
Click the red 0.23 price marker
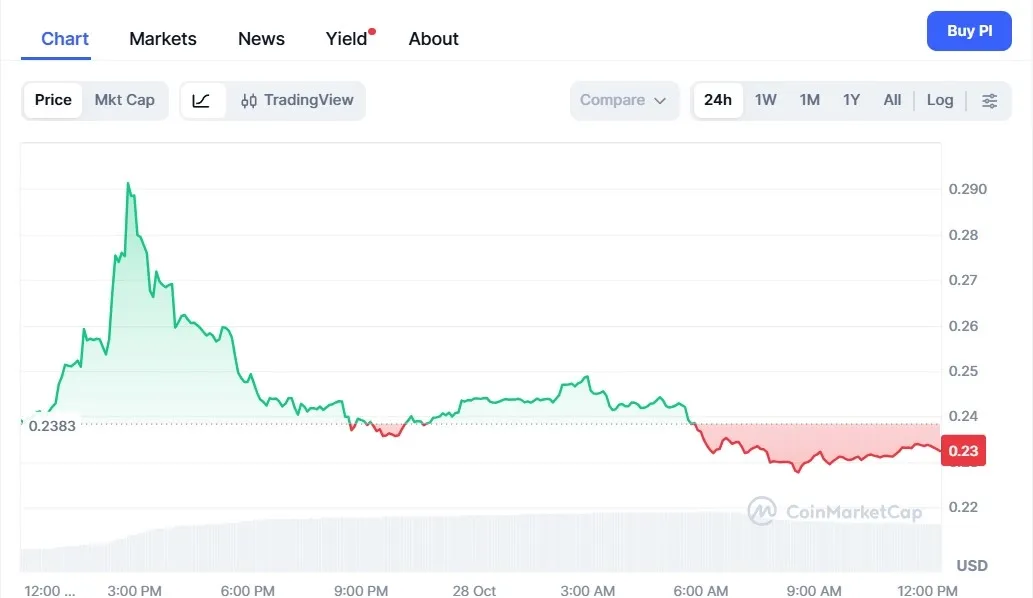[x=963, y=450]
